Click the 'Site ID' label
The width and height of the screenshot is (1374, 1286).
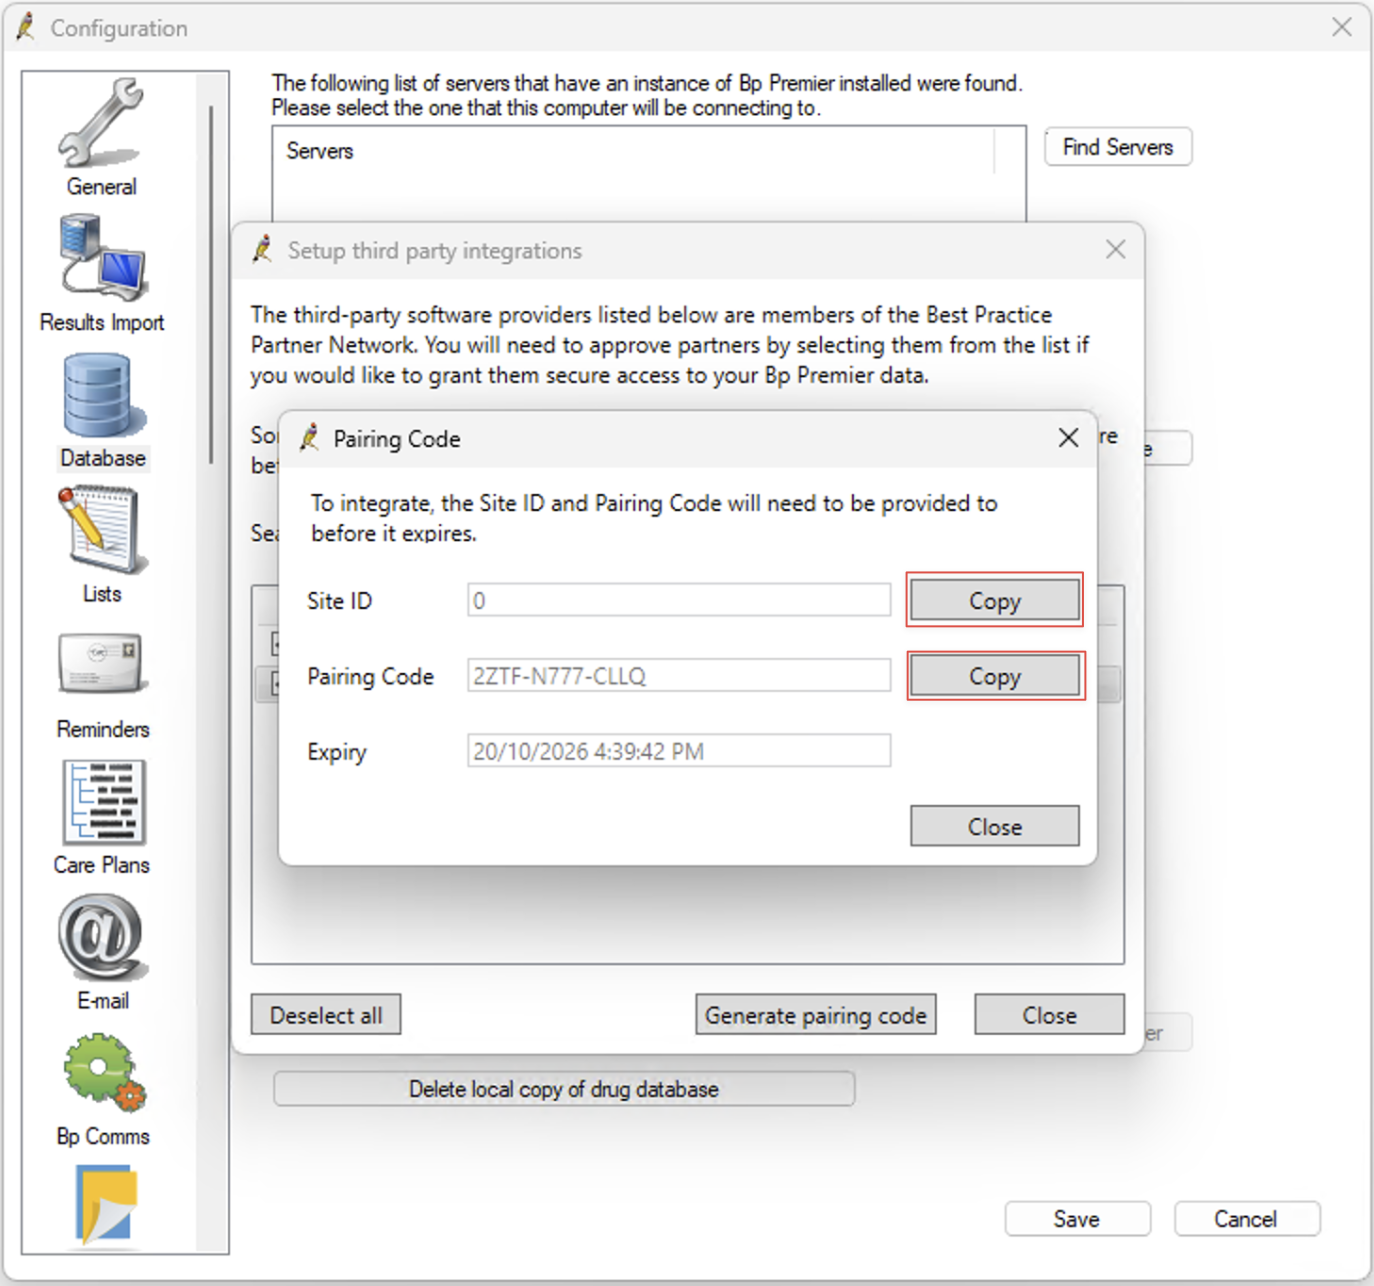coord(340,600)
